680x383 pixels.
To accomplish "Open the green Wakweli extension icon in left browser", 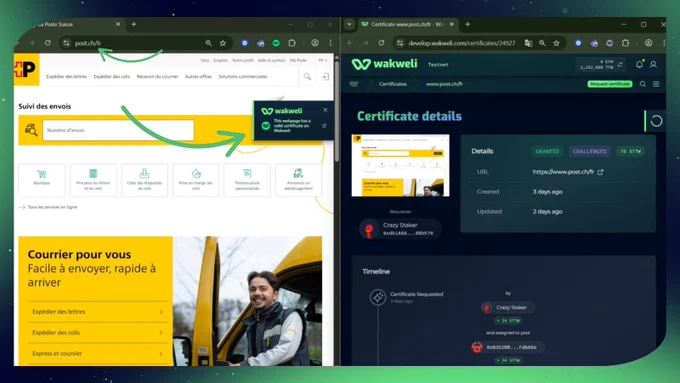I will pos(276,43).
